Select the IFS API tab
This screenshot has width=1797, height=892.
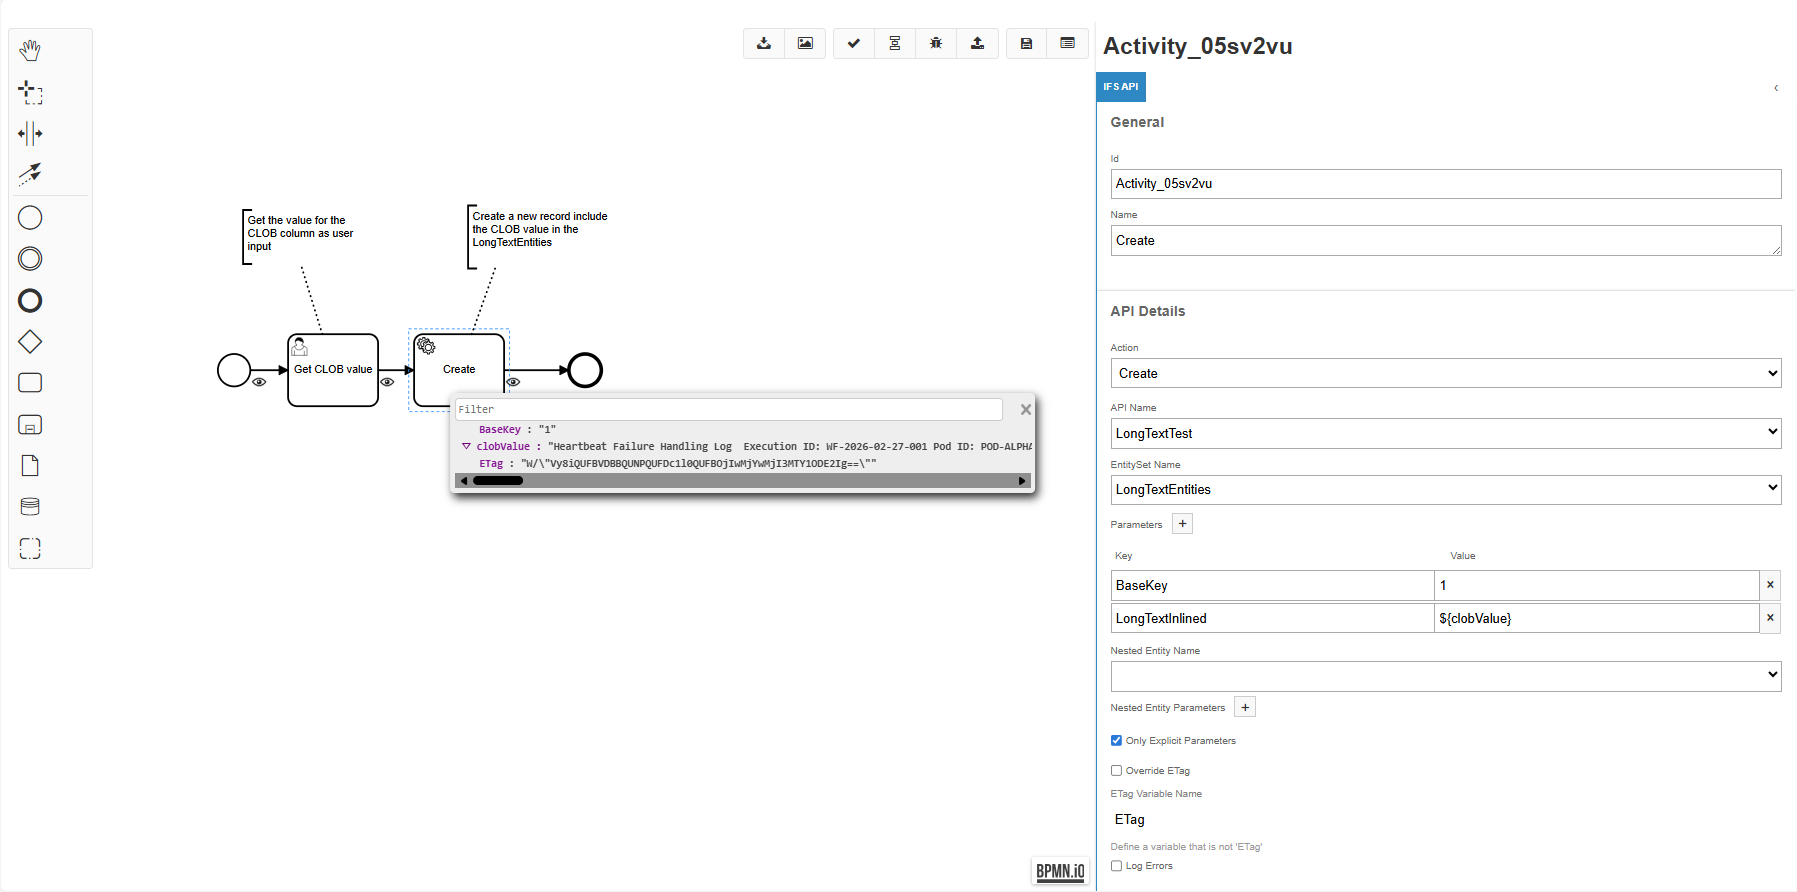pyautogui.click(x=1121, y=87)
